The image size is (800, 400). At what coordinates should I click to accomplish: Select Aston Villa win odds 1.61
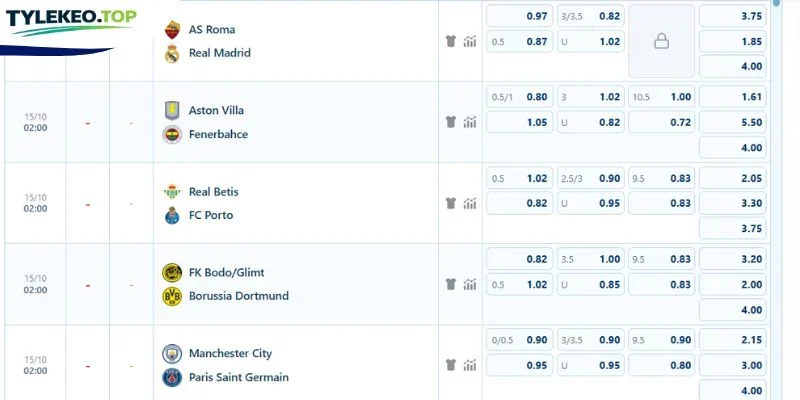tap(732, 97)
